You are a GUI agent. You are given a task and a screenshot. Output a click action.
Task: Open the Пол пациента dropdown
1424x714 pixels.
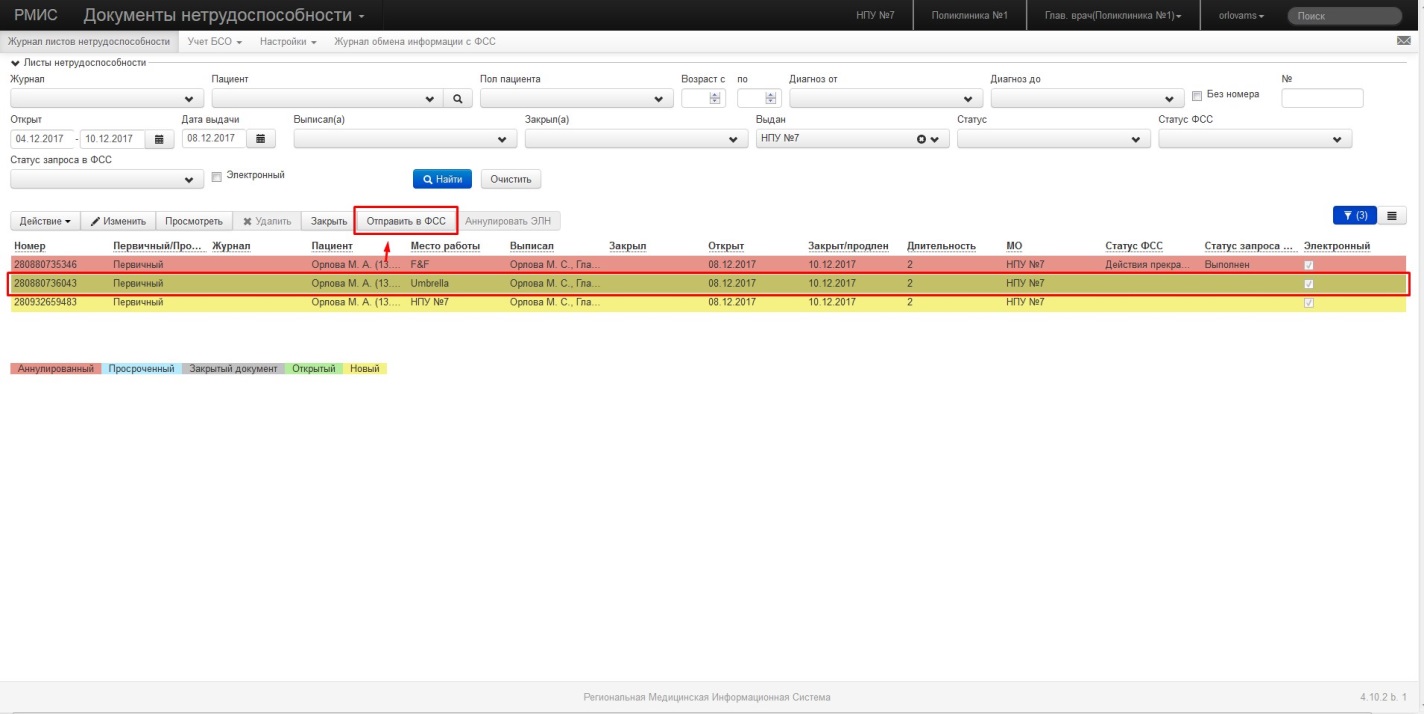tap(577, 99)
